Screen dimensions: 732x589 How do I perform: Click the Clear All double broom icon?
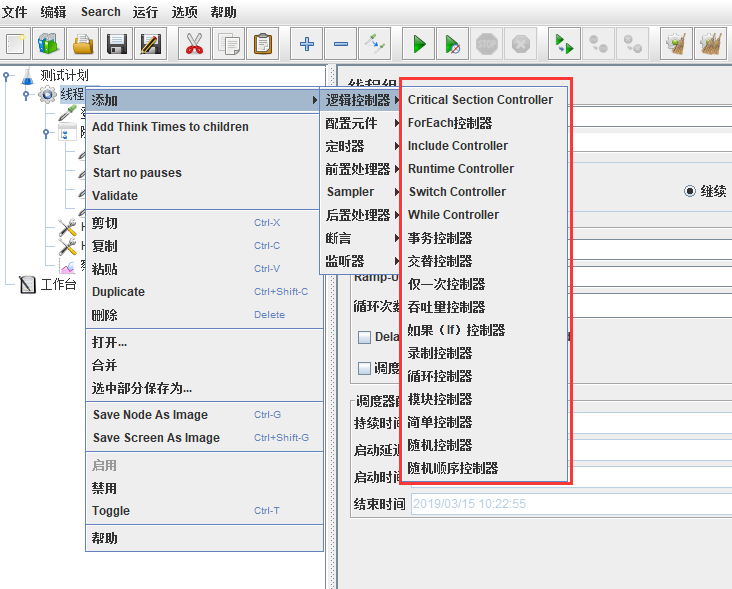710,44
